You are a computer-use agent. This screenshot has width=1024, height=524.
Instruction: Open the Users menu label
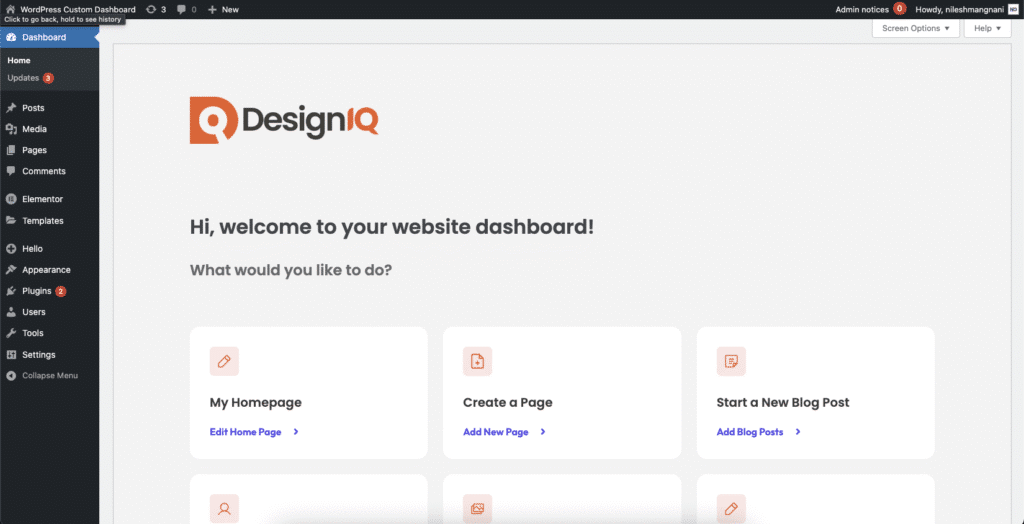coord(34,312)
